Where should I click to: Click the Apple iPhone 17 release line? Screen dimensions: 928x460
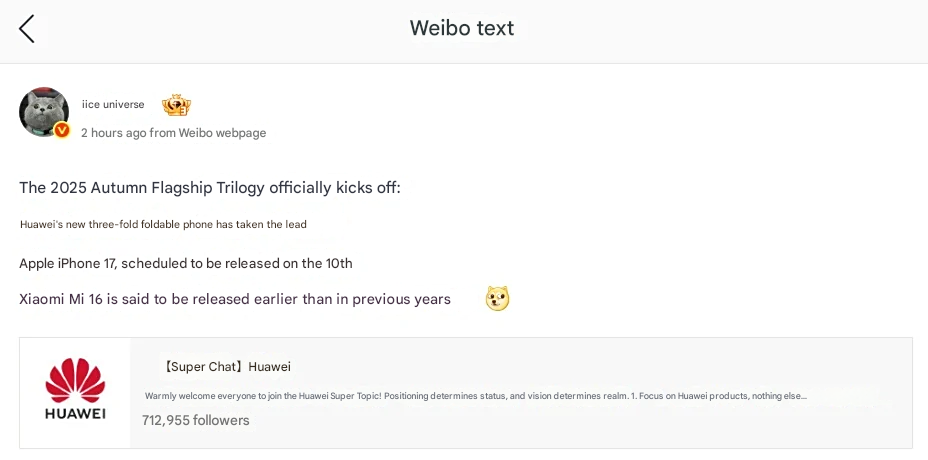point(186,263)
